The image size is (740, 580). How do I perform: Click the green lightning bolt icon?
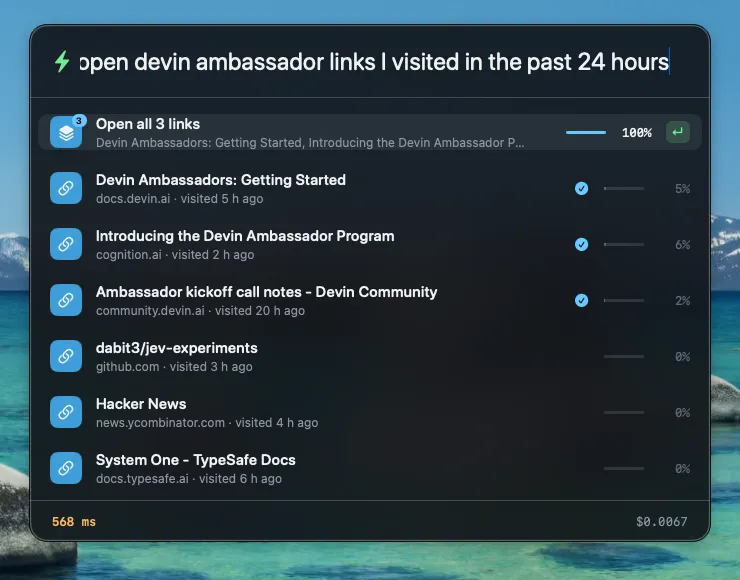click(x=62, y=62)
